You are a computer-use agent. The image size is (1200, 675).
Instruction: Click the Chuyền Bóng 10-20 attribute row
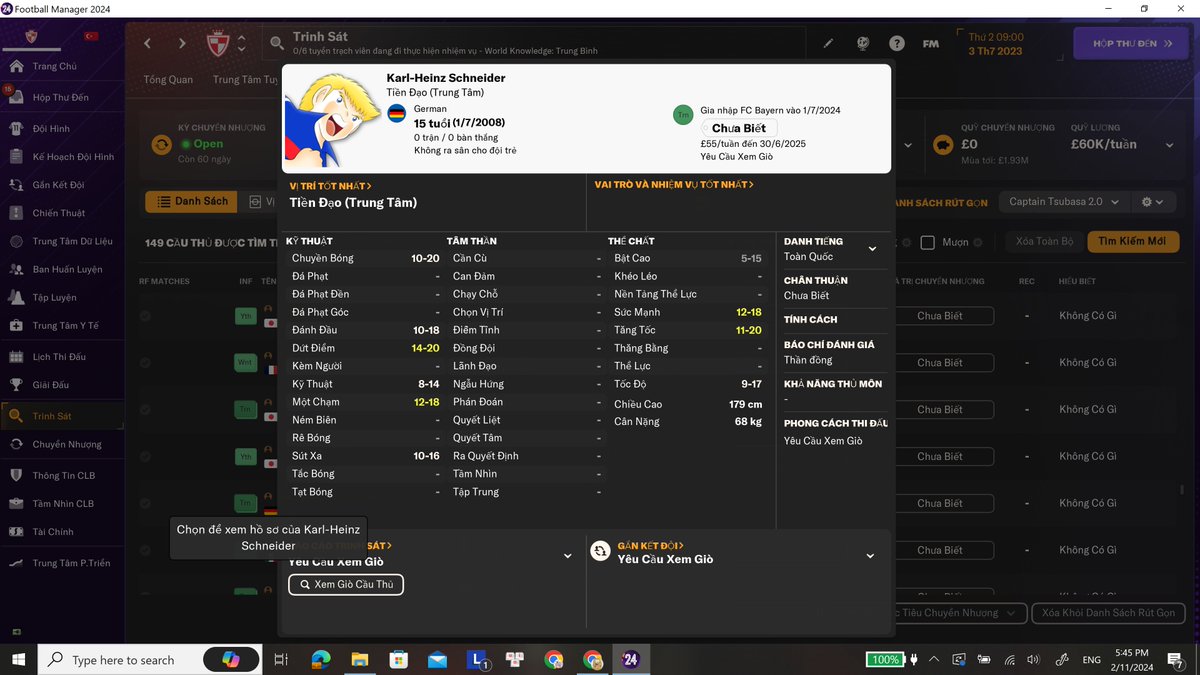coord(365,258)
